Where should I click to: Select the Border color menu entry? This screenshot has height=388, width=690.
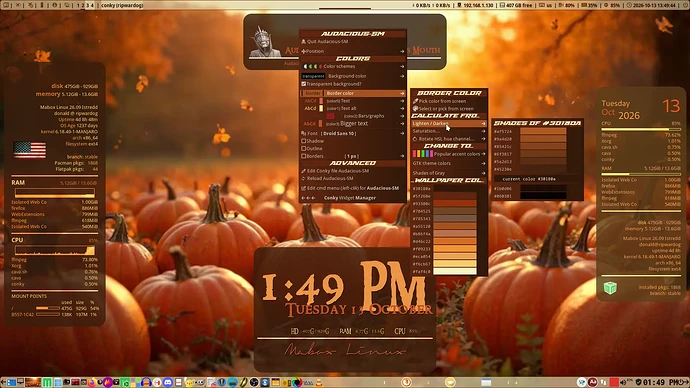(352, 93)
